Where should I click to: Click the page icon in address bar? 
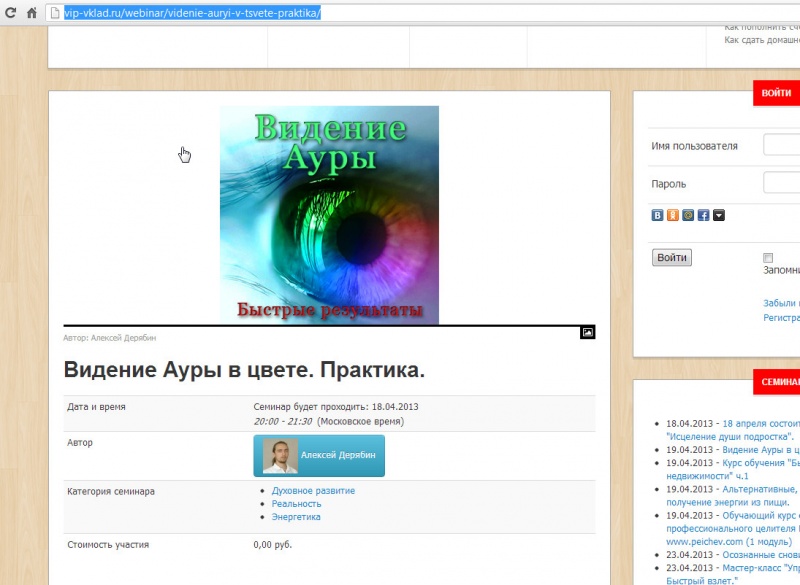point(56,14)
